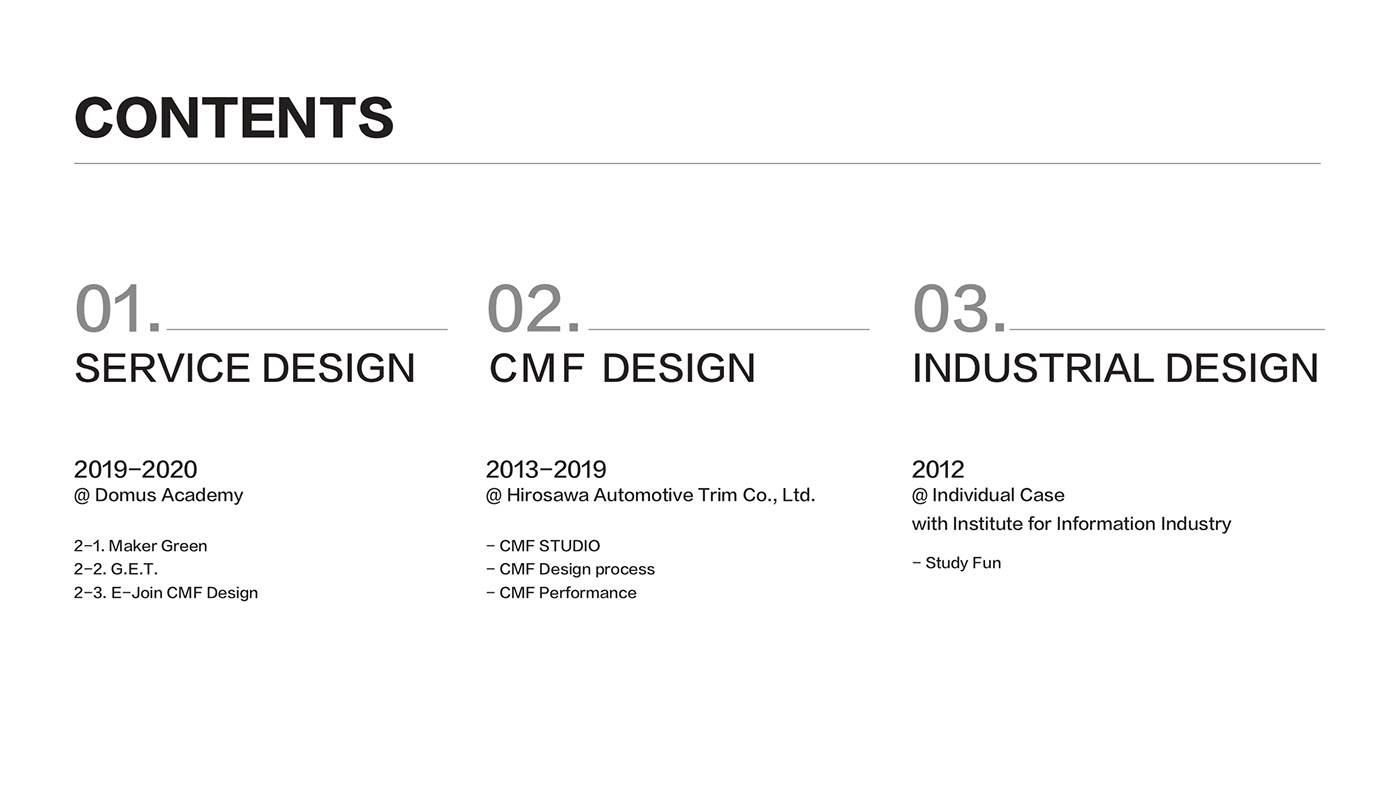
Task: Open the CMF DESIGN section title
Action: [x=622, y=368]
